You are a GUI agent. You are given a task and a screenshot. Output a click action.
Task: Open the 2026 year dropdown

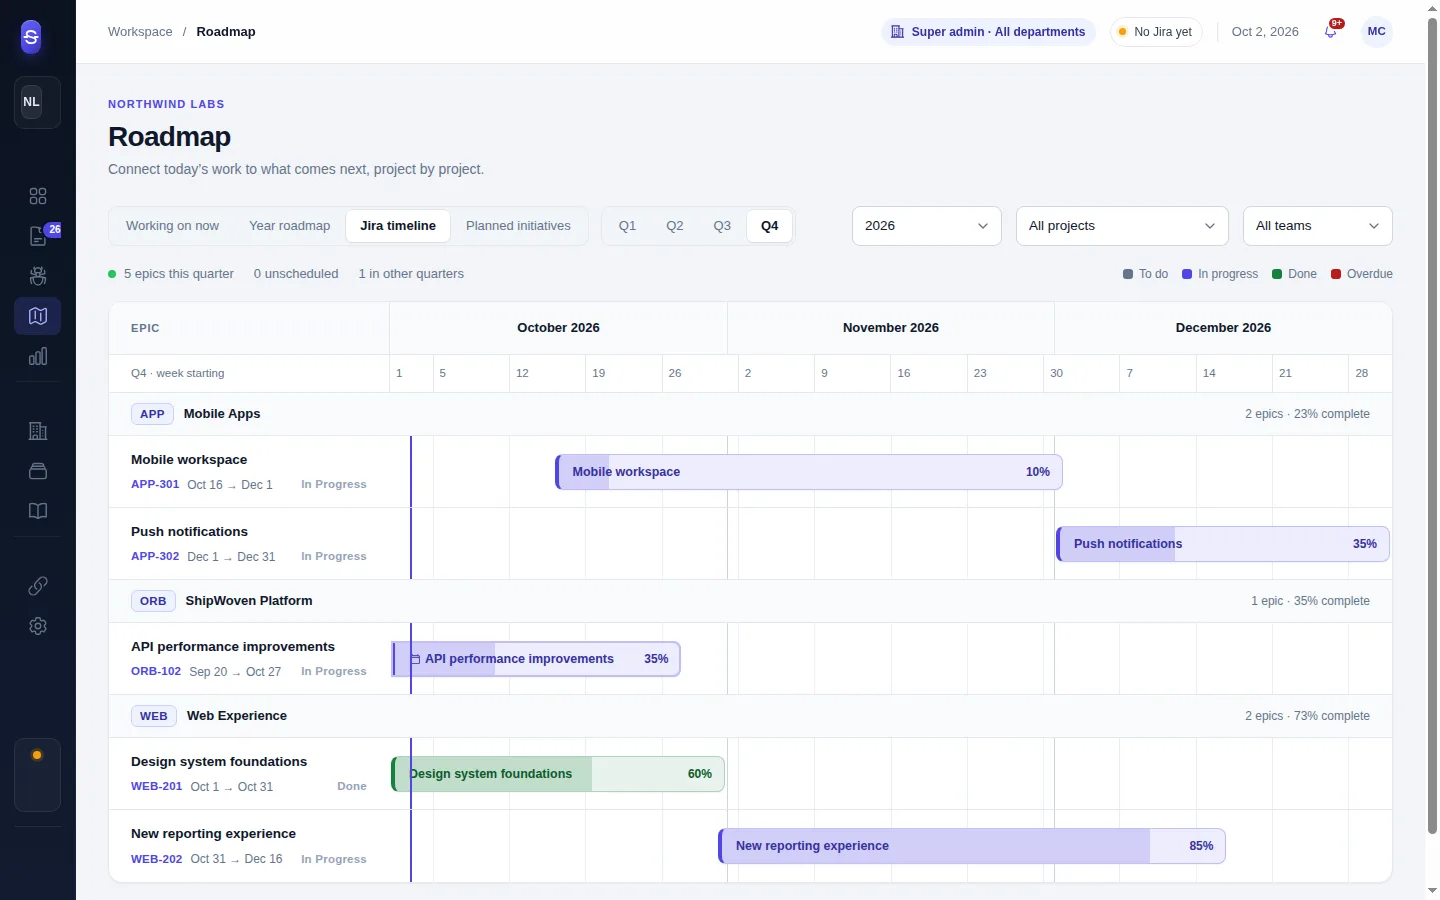926,226
